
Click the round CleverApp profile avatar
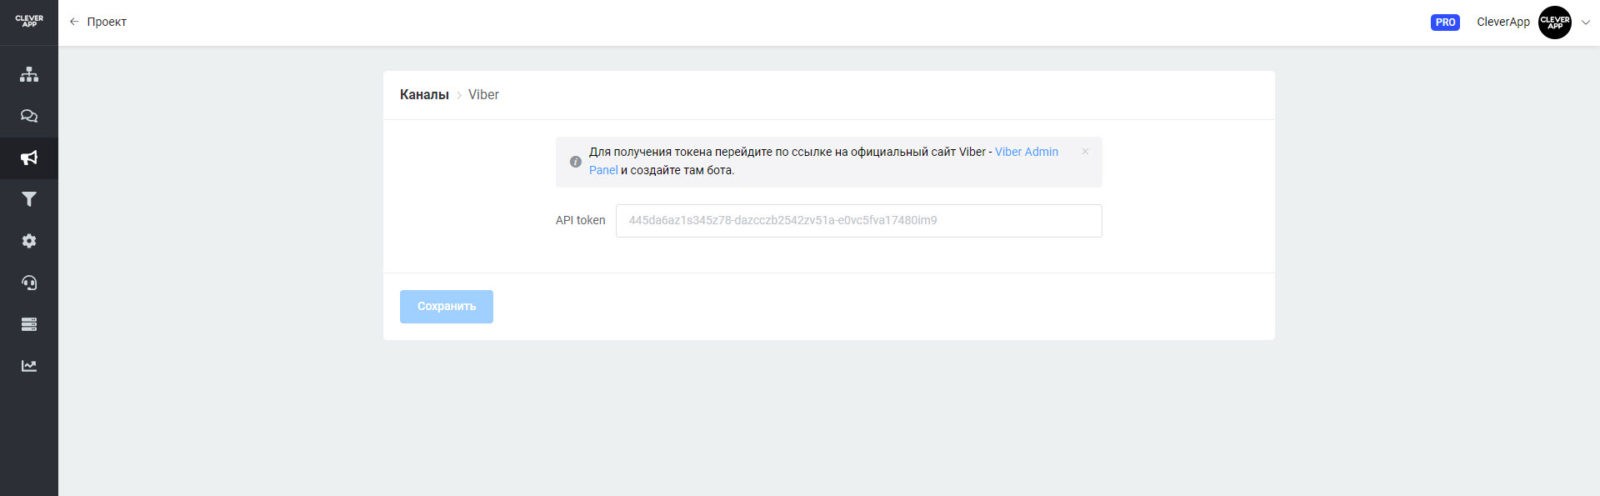pos(1554,22)
